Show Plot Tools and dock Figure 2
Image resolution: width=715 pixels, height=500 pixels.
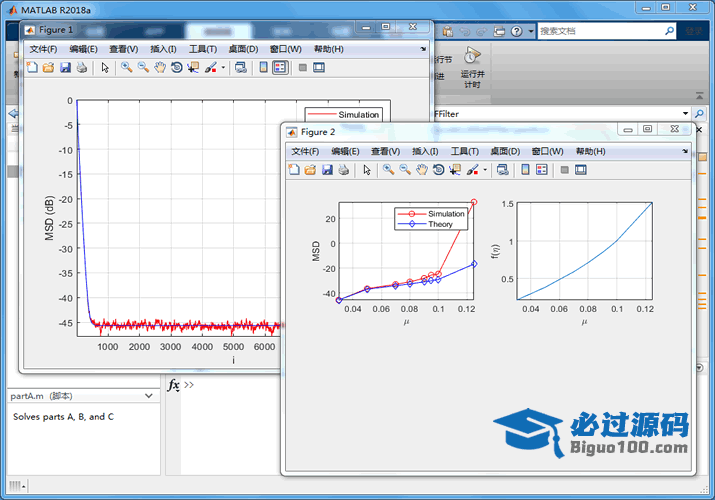(x=580, y=170)
